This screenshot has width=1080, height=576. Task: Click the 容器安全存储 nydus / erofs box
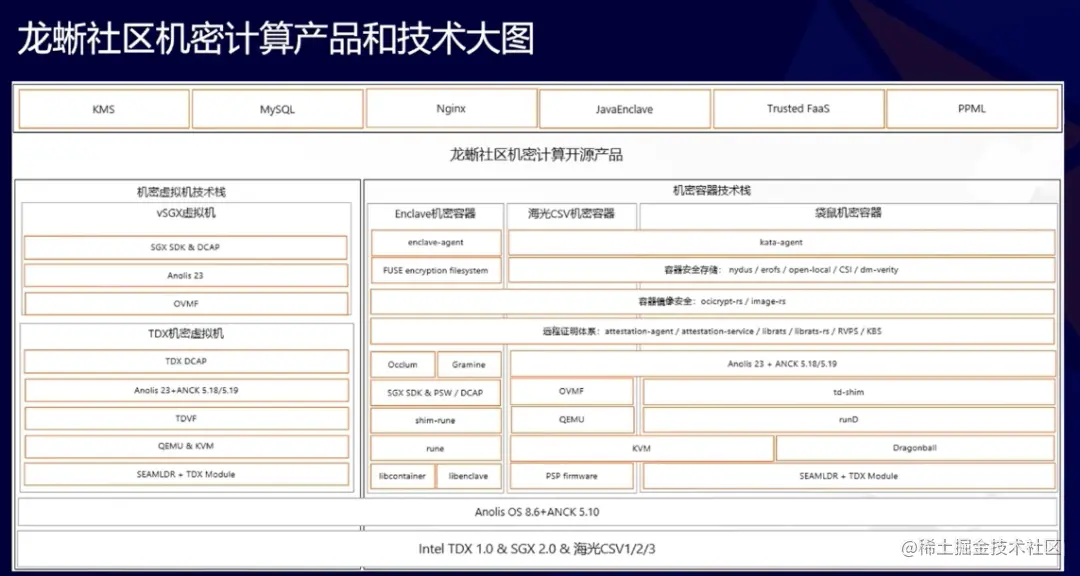click(781, 270)
